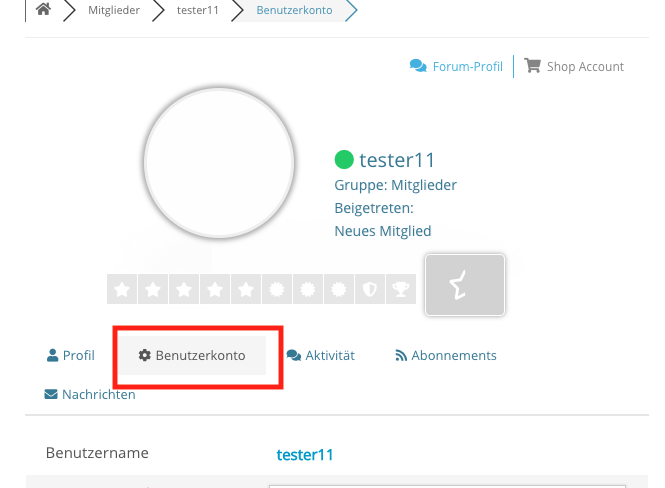The height and width of the screenshot is (488, 665).
Task: Open Mitglieder breadcrumb link
Action: pyautogui.click(x=114, y=10)
